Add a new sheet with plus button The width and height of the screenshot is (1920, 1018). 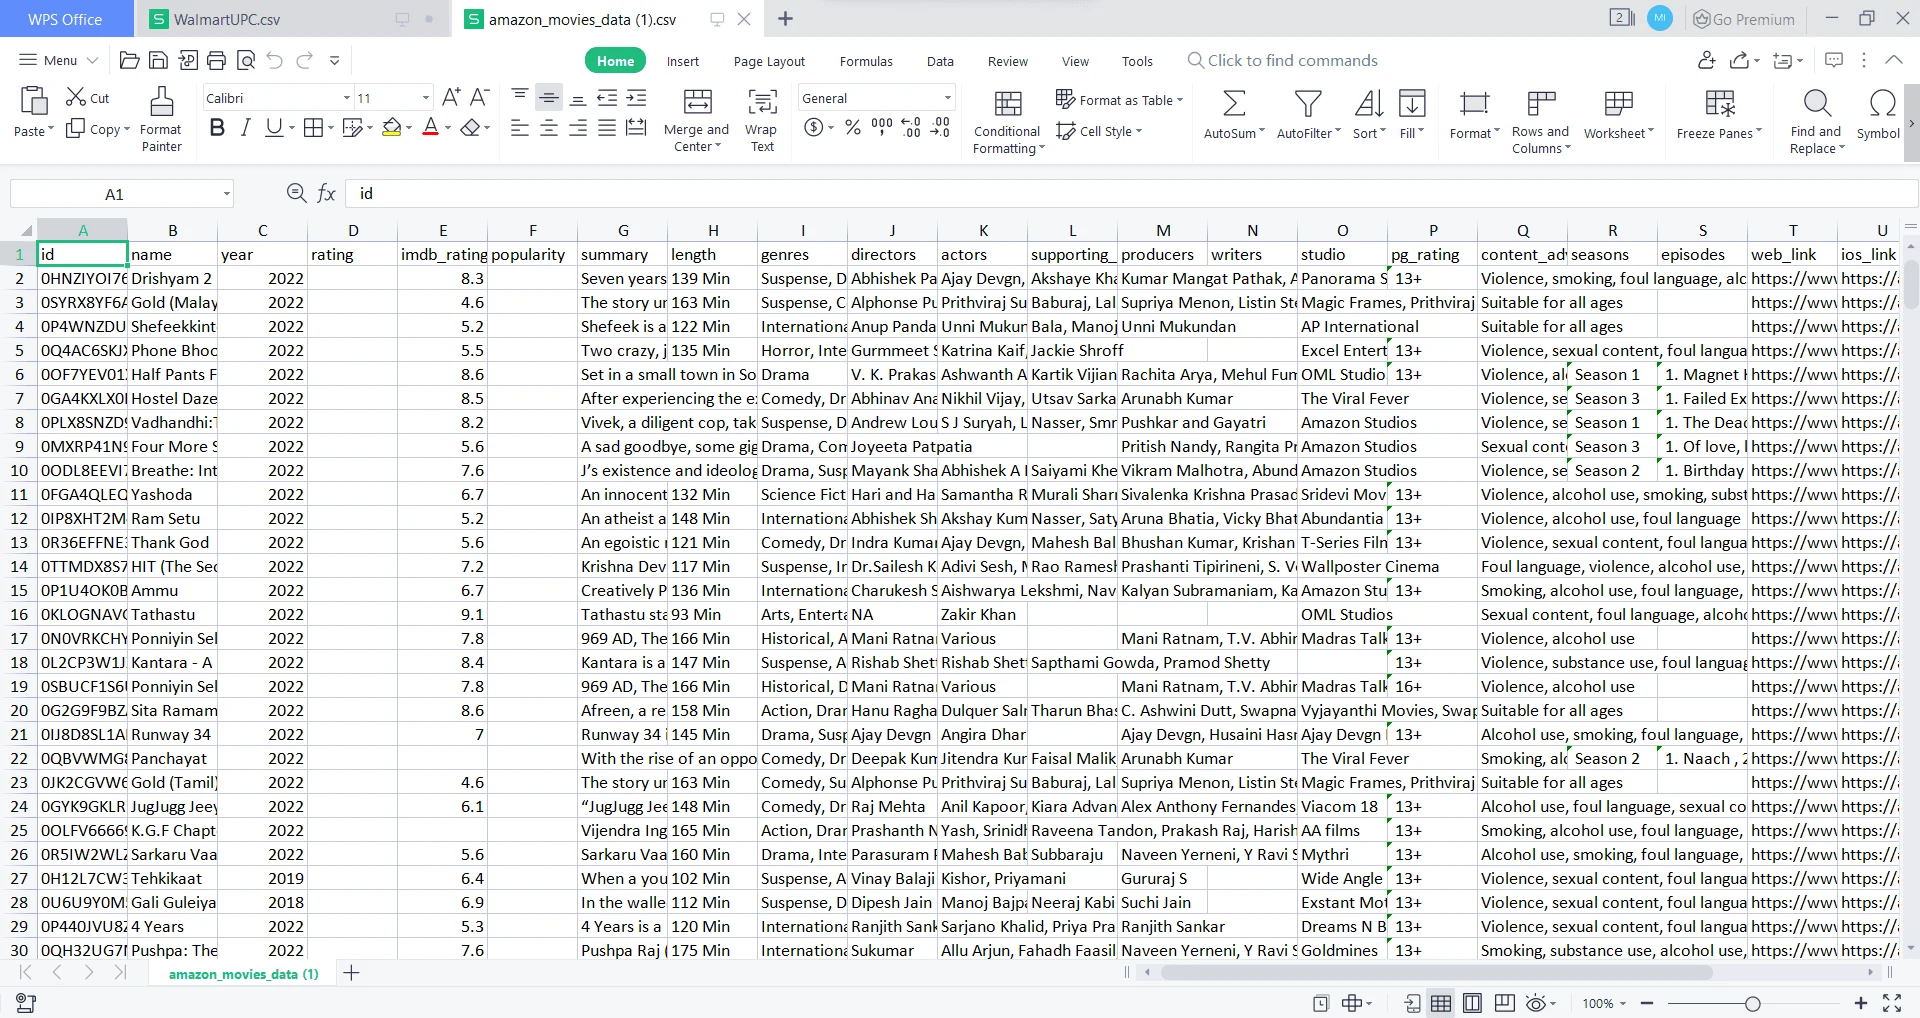click(x=352, y=973)
